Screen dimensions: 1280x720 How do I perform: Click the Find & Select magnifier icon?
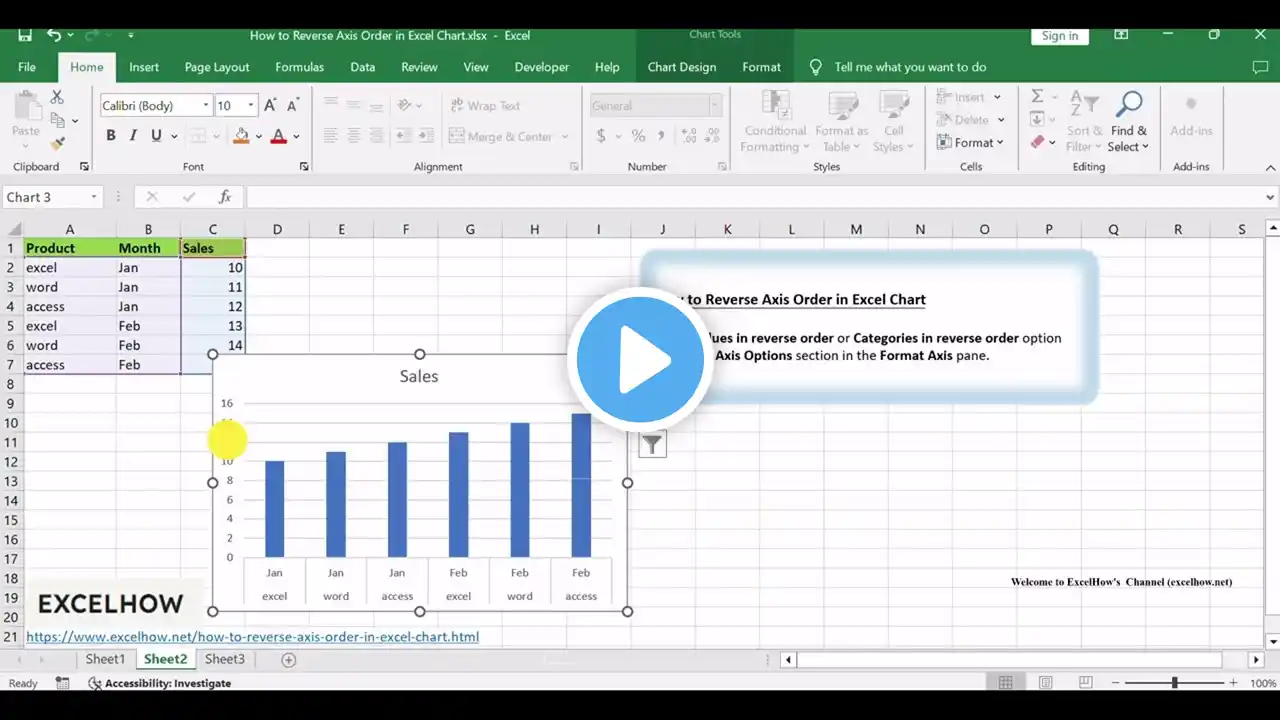[1129, 104]
